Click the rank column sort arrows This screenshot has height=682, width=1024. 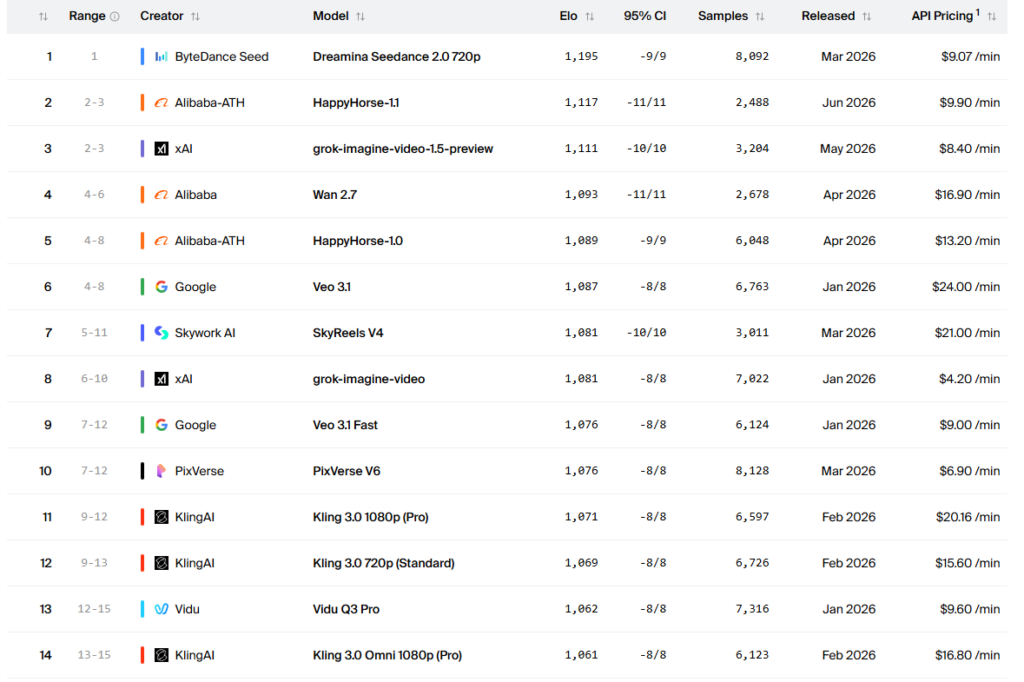[x=43, y=17]
